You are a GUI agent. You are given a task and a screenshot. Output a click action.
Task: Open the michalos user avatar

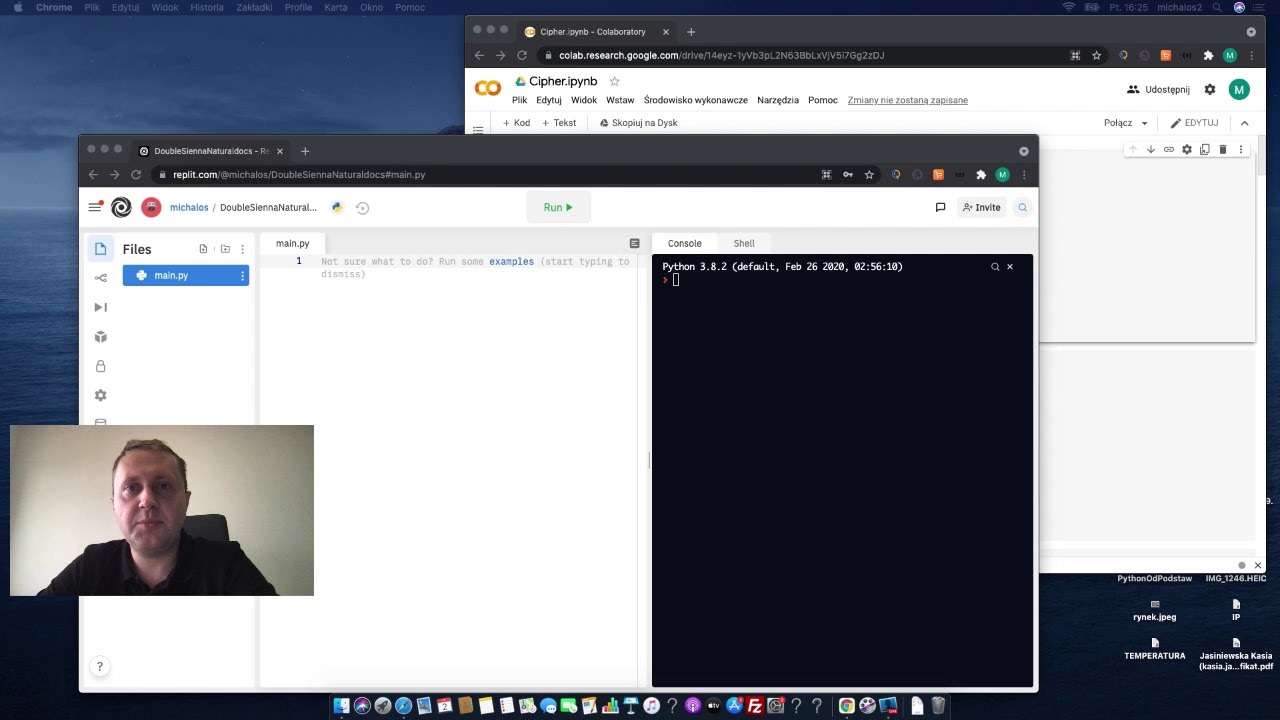click(151, 207)
